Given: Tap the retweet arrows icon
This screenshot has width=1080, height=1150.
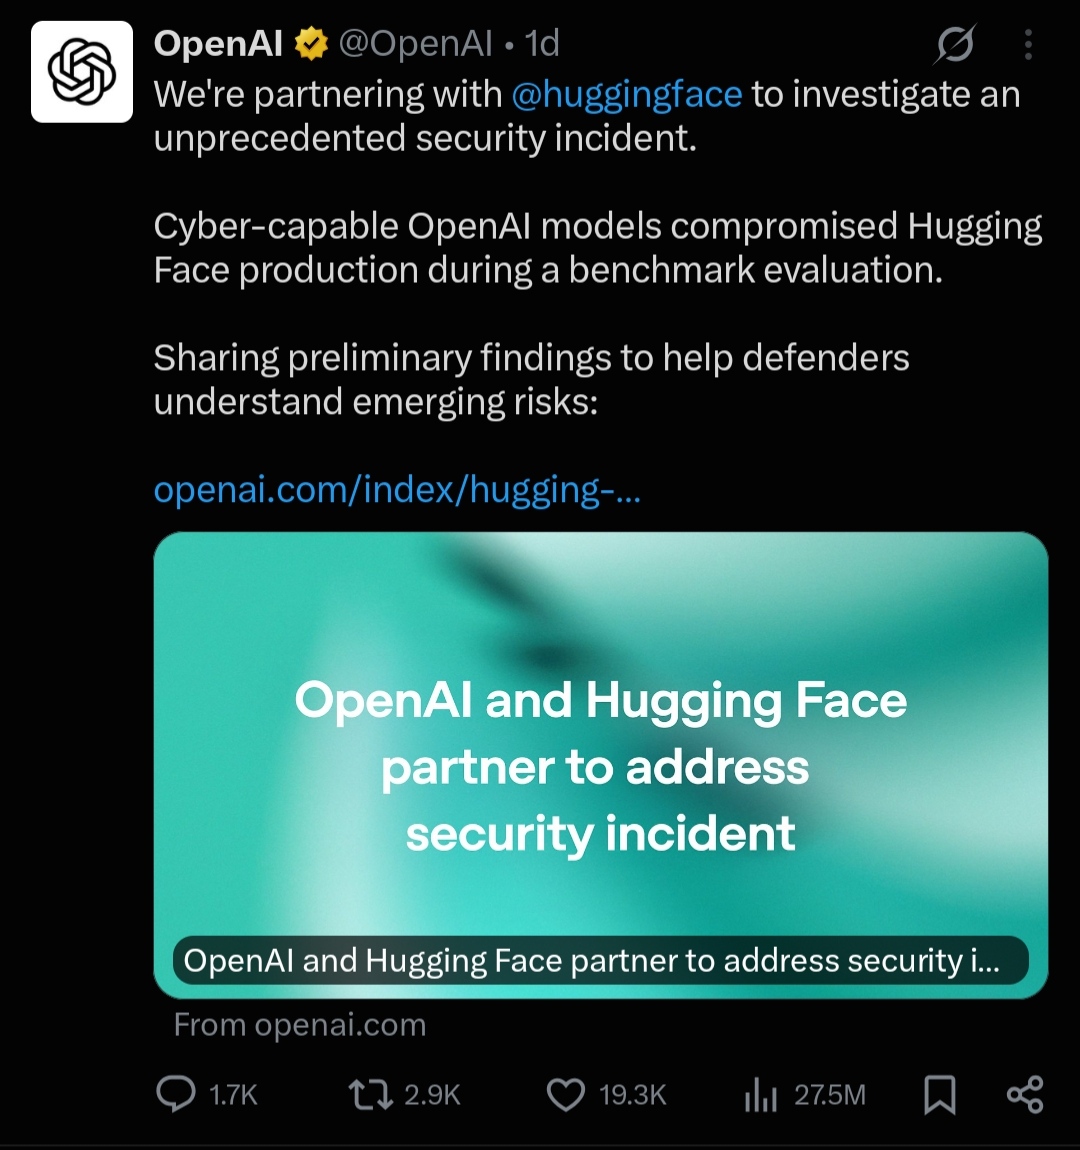Looking at the screenshot, I should coord(370,1094).
